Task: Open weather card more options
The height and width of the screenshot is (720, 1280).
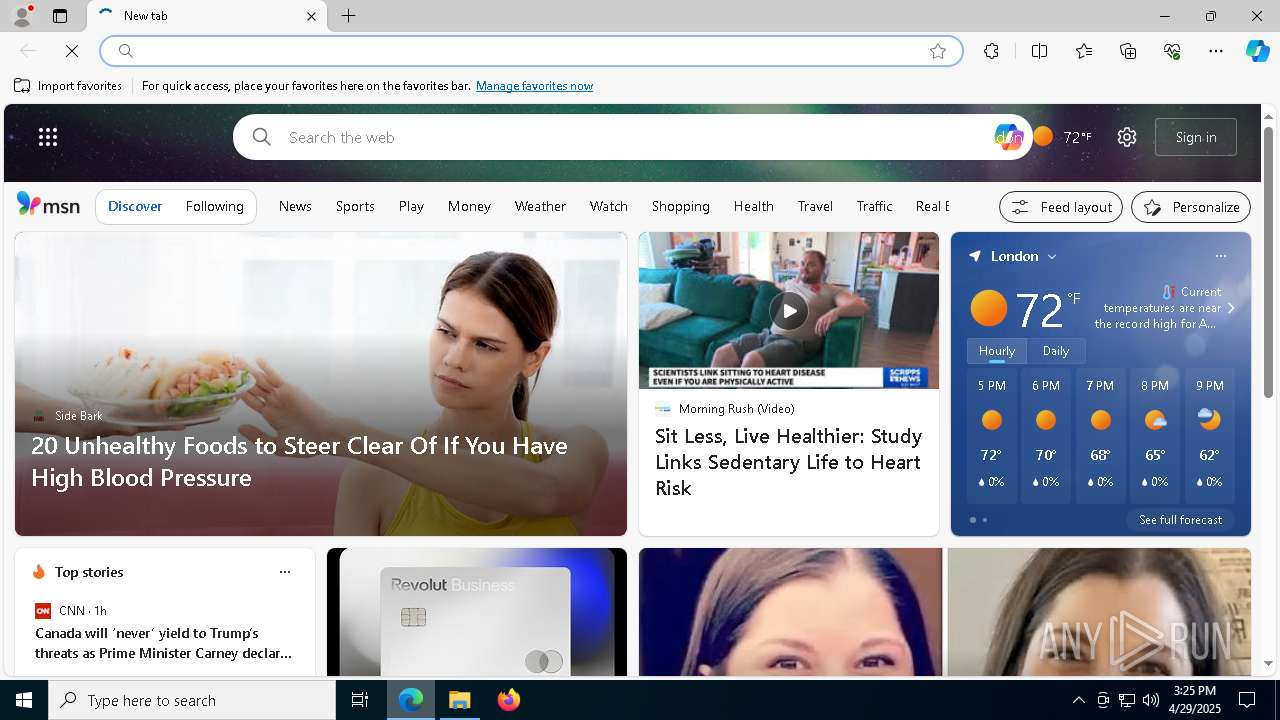Action: tap(1221, 256)
